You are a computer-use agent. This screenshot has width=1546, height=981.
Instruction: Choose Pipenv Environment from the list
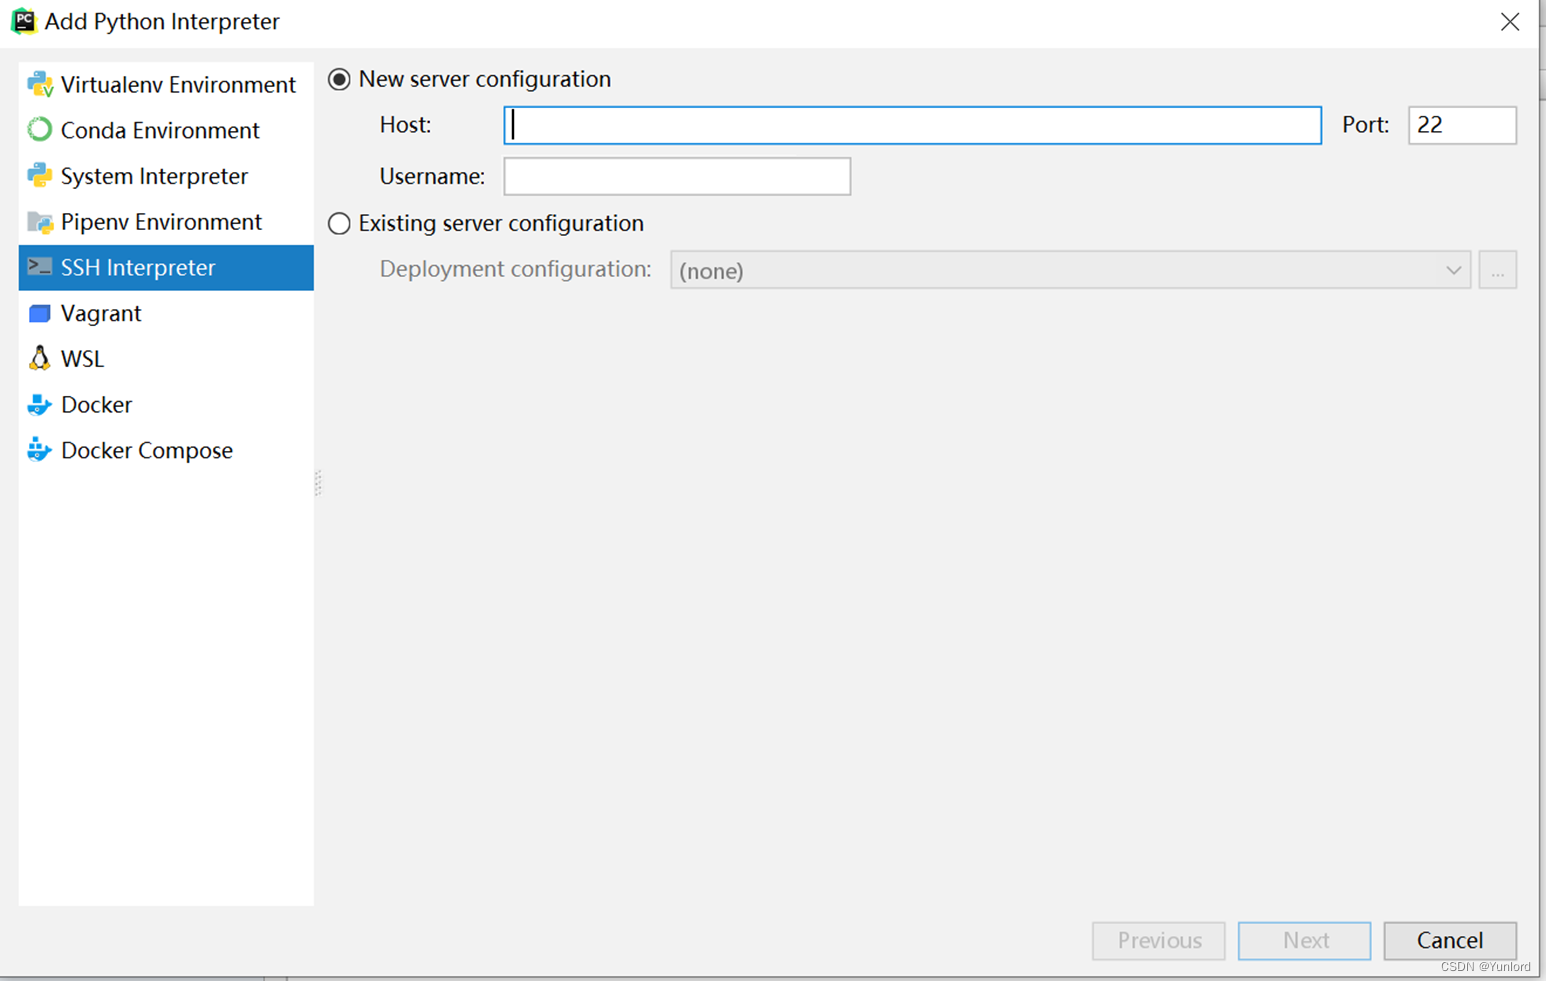click(x=166, y=222)
